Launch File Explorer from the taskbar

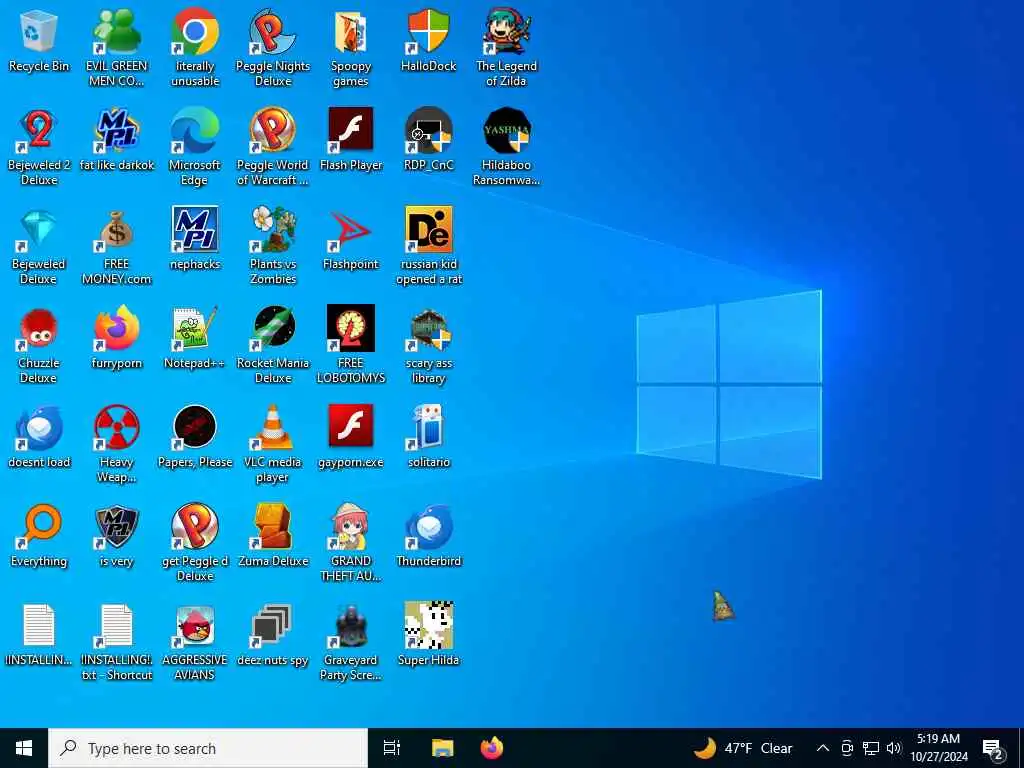coord(442,748)
